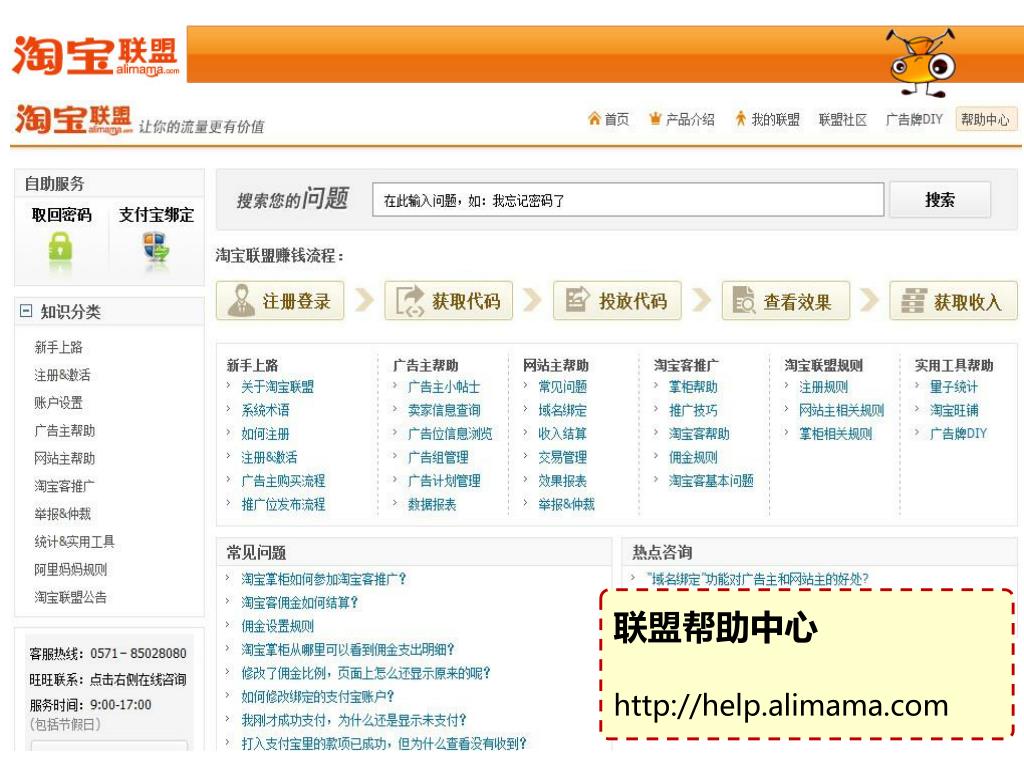The width and height of the screenshot is (1024, 768).
Task: Click the shield icon under 支付宝绑定
Action: [155, 248]
